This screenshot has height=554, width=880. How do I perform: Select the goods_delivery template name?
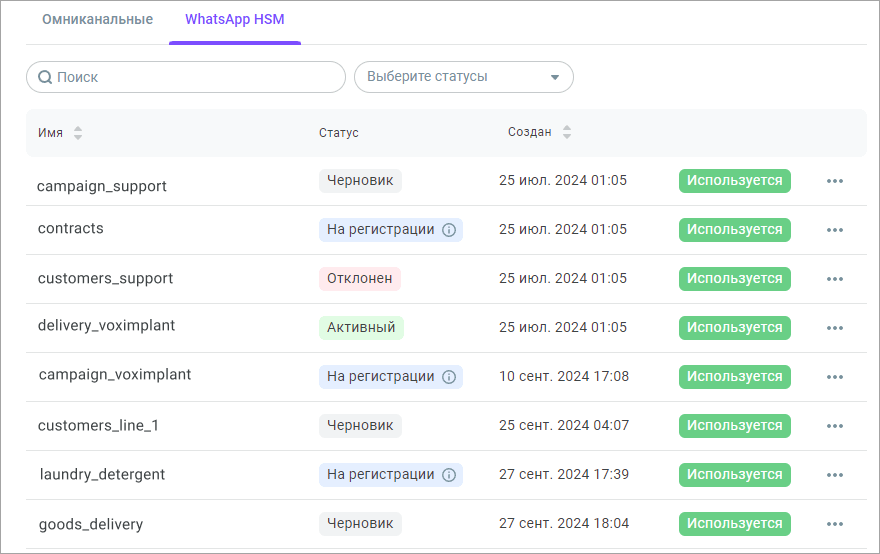point(91,524)
